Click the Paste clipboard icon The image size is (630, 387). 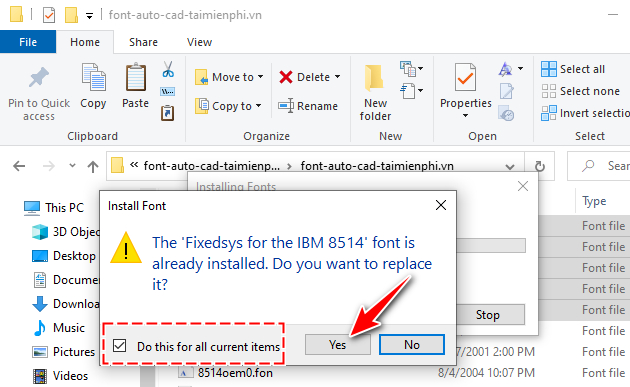136,77
